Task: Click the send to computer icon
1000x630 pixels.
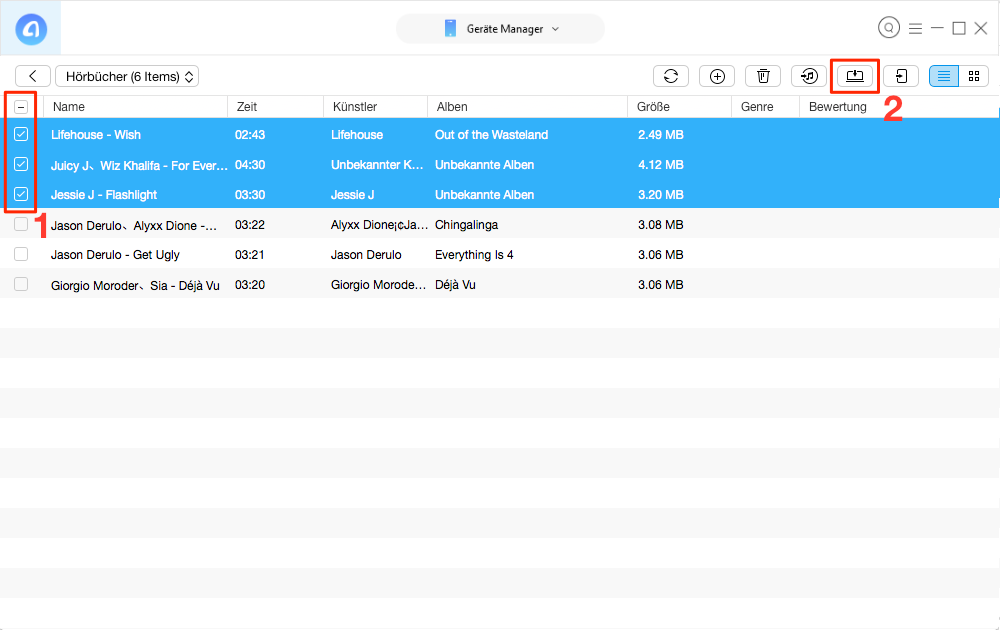Action: pos(855,77)
